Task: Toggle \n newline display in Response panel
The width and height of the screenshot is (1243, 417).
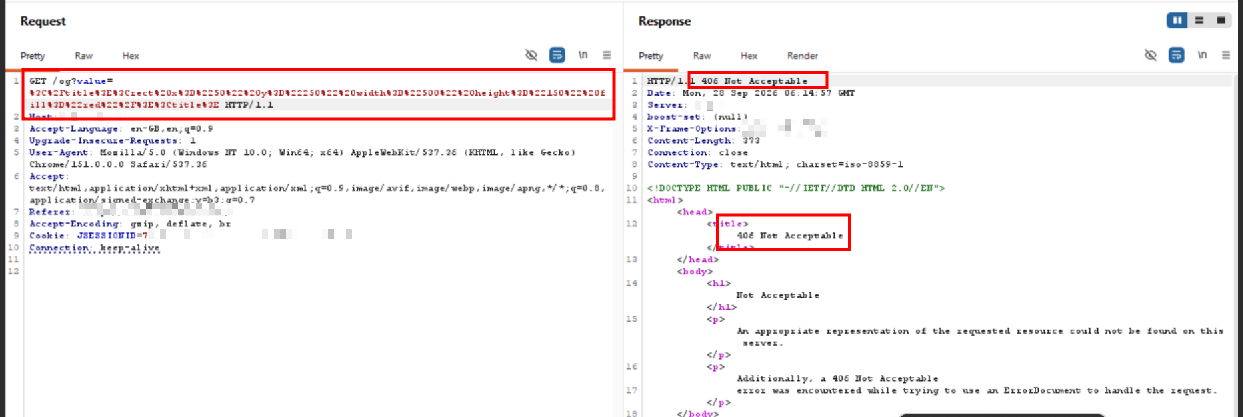Action: (1202, 55)
